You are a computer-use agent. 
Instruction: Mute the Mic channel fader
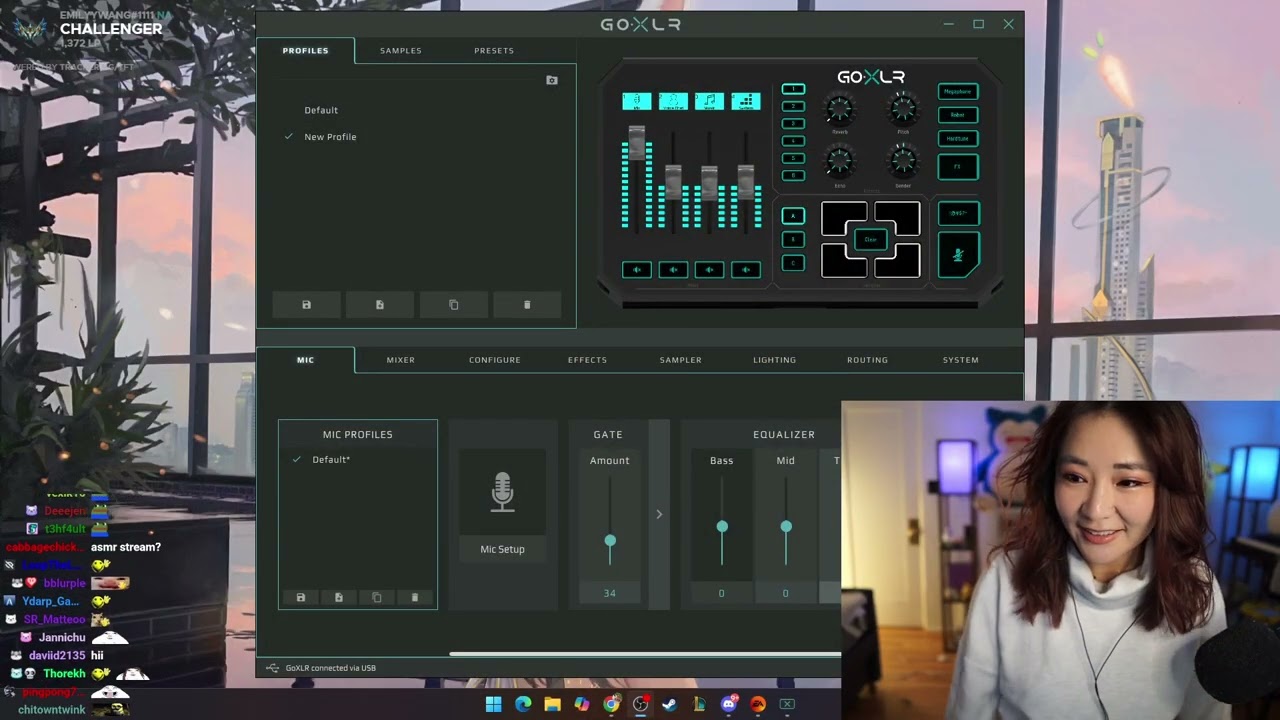pyautogui.click(x=637, y=269)
